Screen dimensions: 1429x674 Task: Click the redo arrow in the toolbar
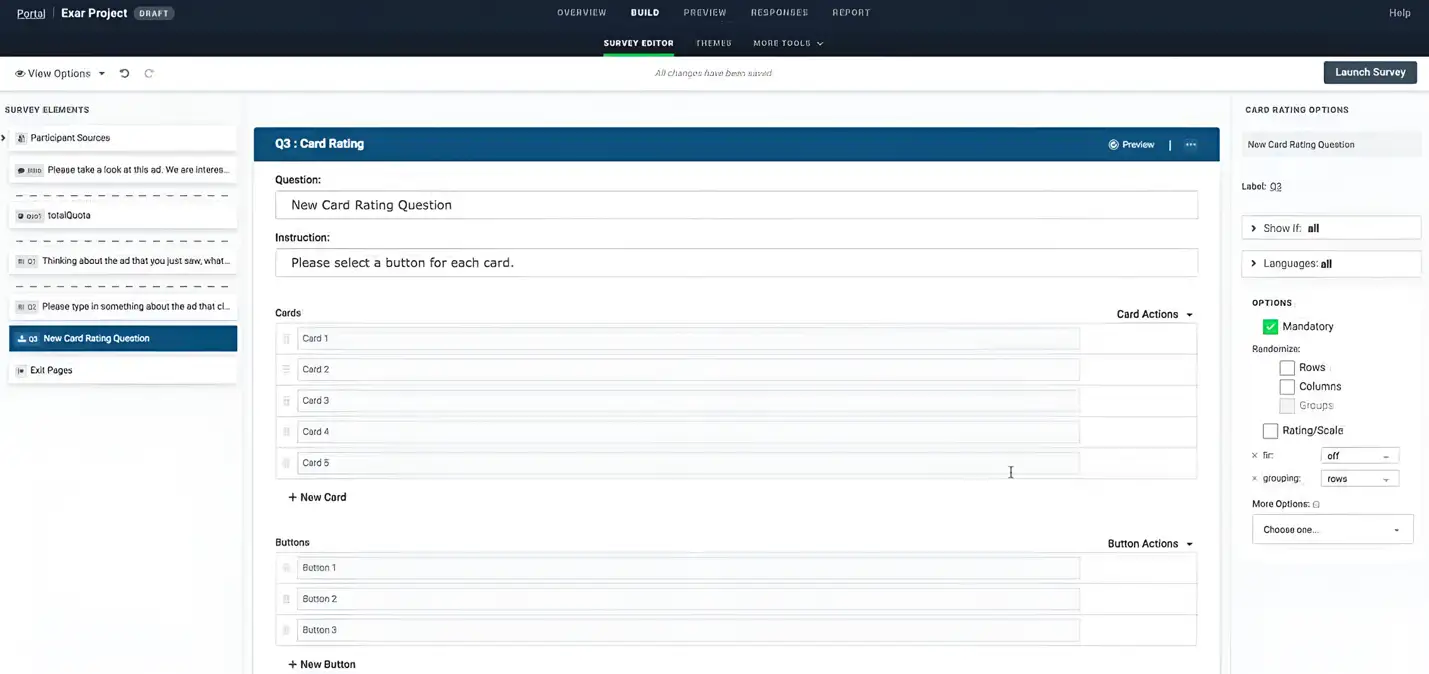tap(148, 72)
